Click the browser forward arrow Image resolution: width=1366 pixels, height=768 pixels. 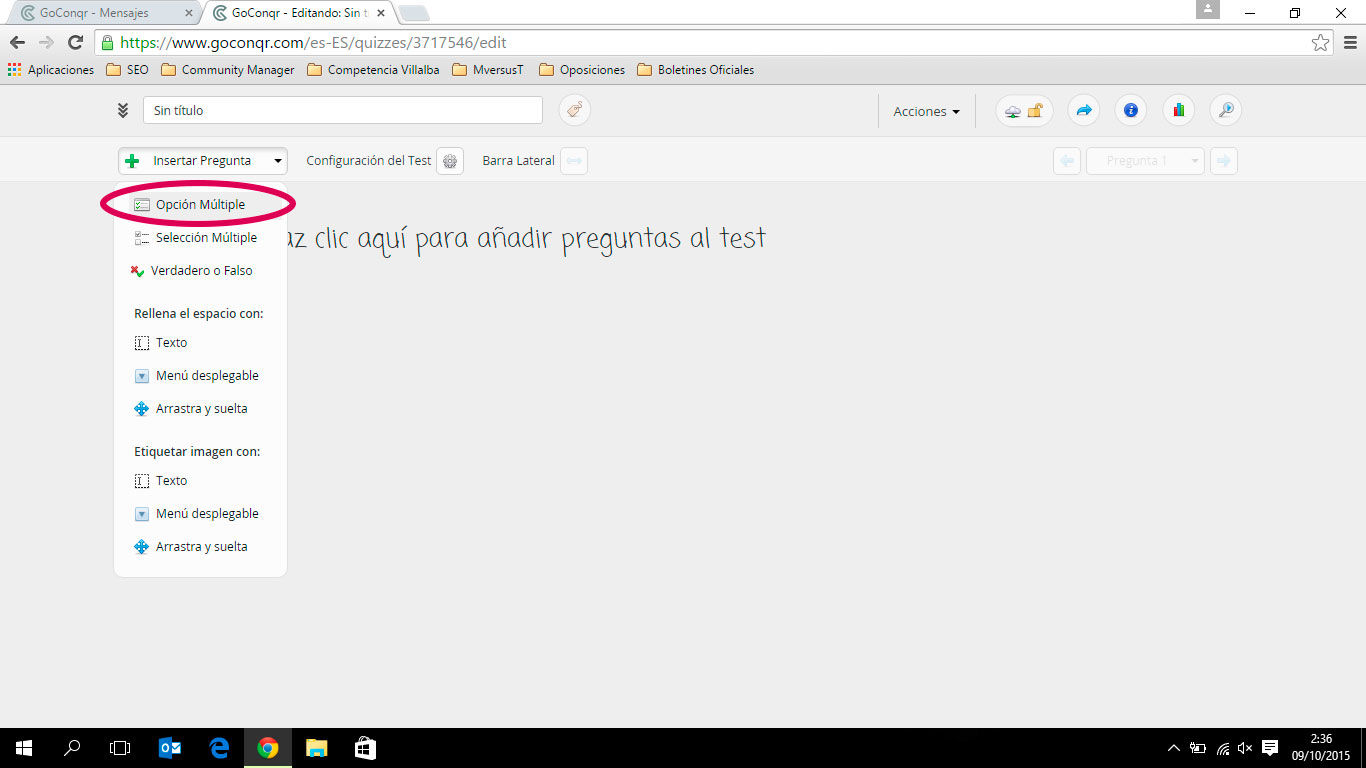(x=46, y=42)
